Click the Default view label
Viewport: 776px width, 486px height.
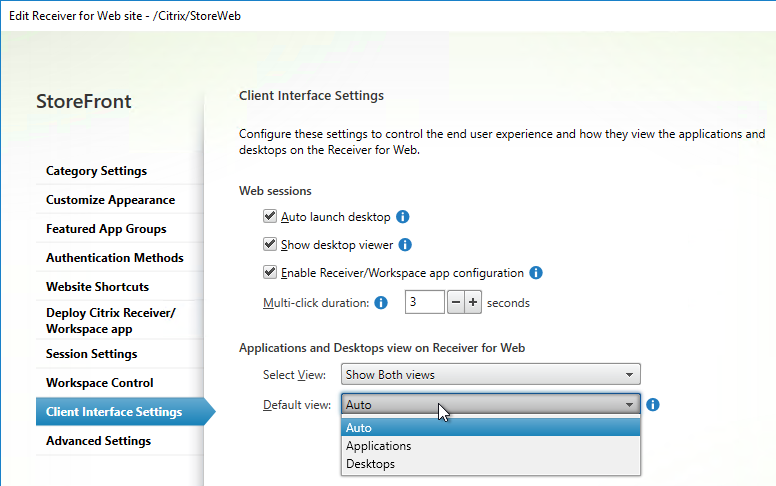[297, 405]
